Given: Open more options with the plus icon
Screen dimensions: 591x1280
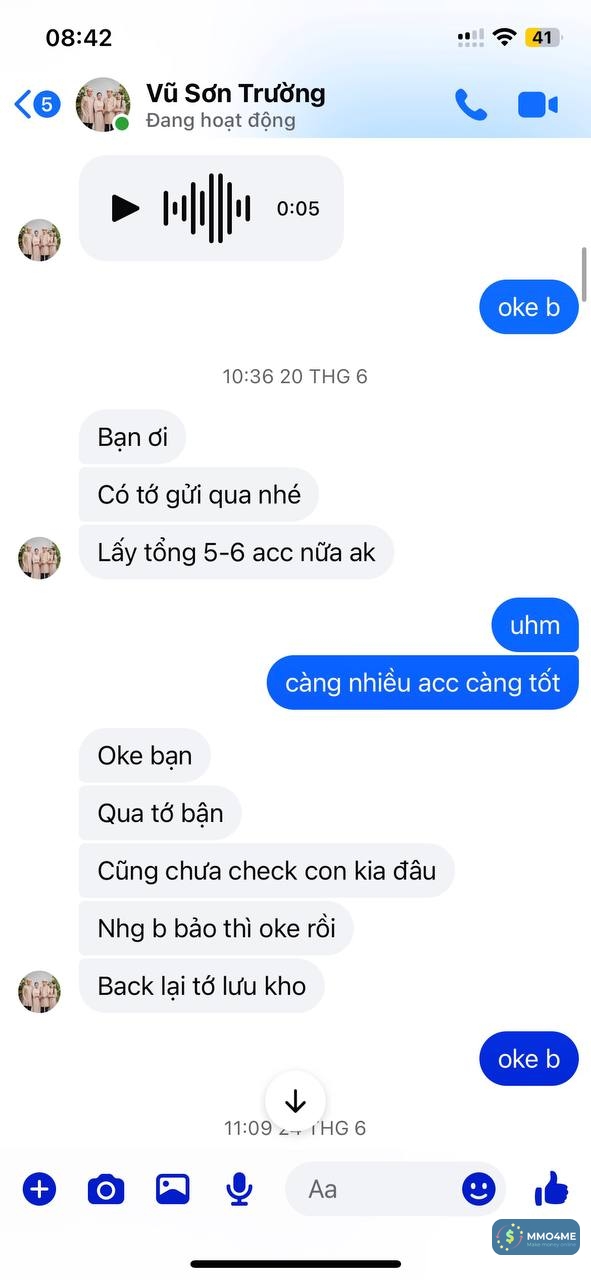Looking at the screenshot, I should click(39, 1189).
